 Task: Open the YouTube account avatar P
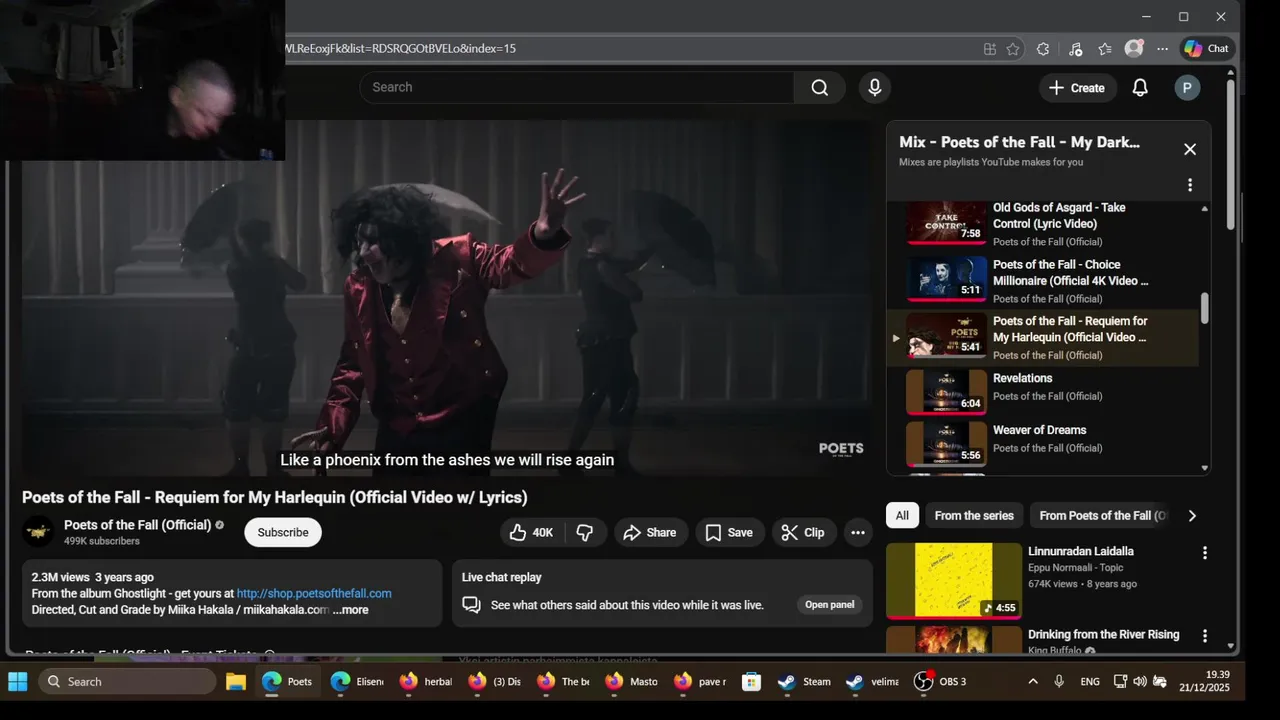(1187, 88)
